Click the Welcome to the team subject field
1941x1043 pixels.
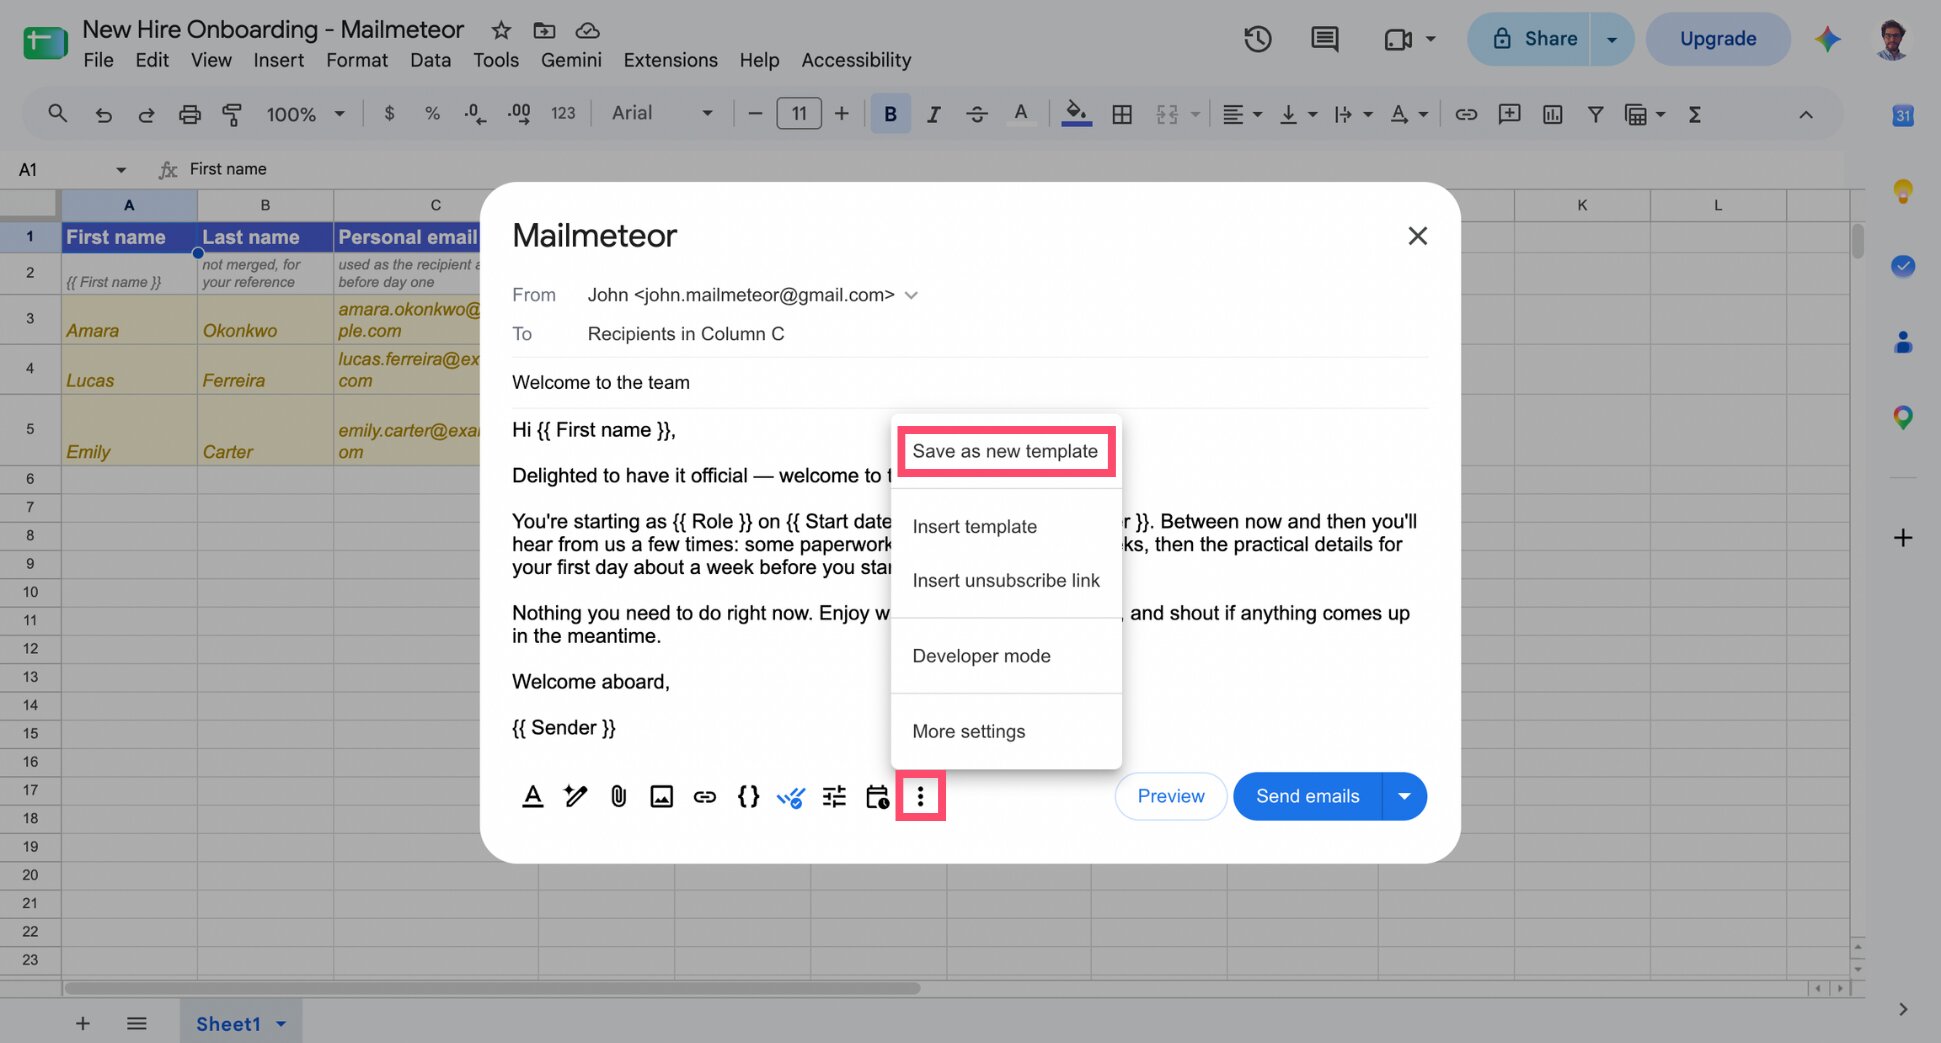click(969, 382)
